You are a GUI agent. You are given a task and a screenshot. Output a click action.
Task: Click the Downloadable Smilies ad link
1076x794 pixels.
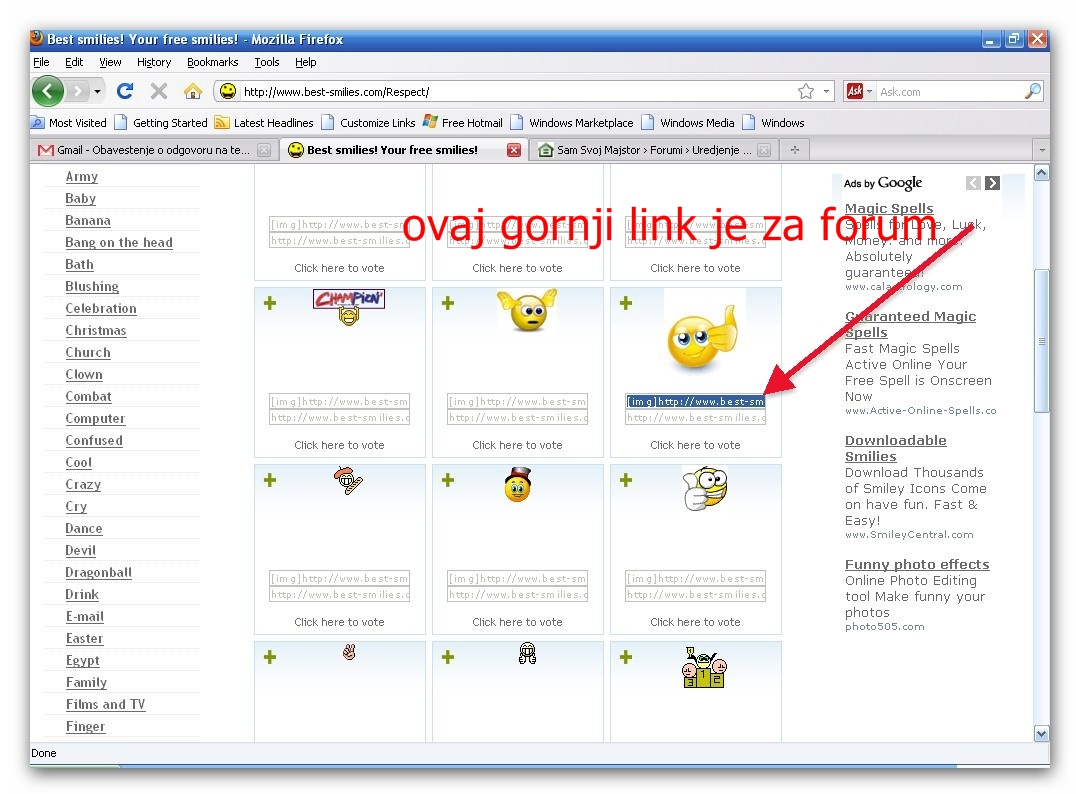point(895,448)
